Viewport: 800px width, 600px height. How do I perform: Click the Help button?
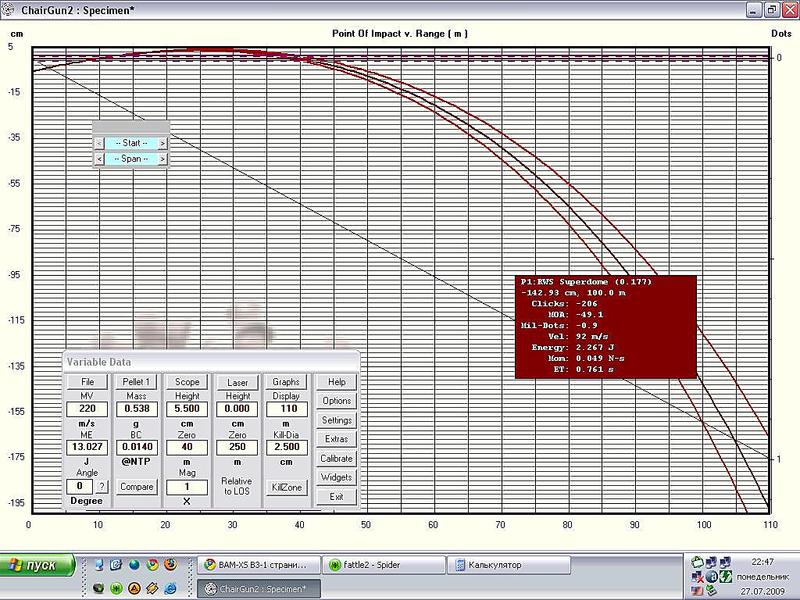point(336,382)
